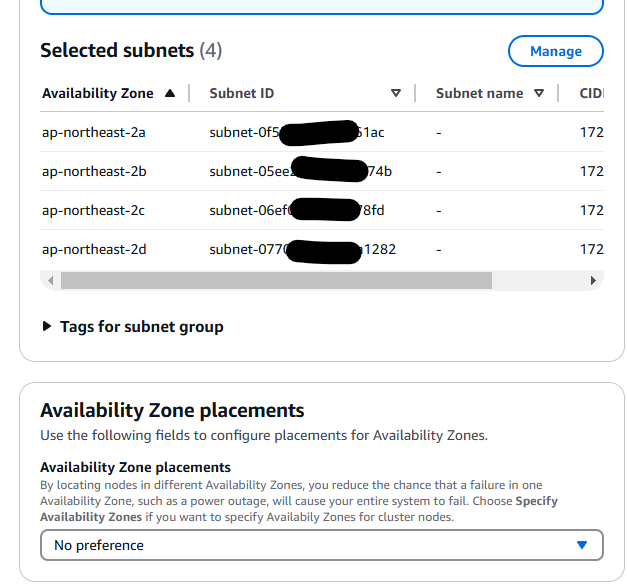Click the Manage subnets button
Image resolution: width=627 pixels, height=587 pixels.
[x=555, y=51]
